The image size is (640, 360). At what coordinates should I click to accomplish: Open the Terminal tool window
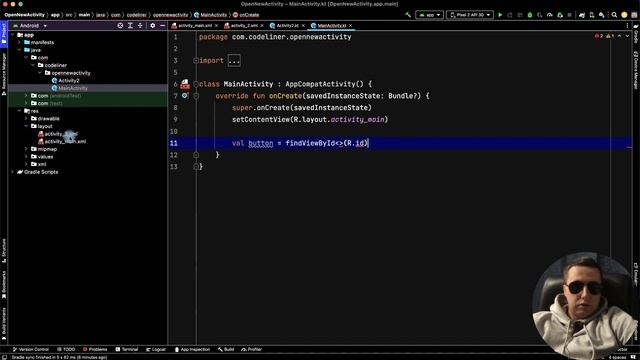pyautogui.click(x=127, y=349)
